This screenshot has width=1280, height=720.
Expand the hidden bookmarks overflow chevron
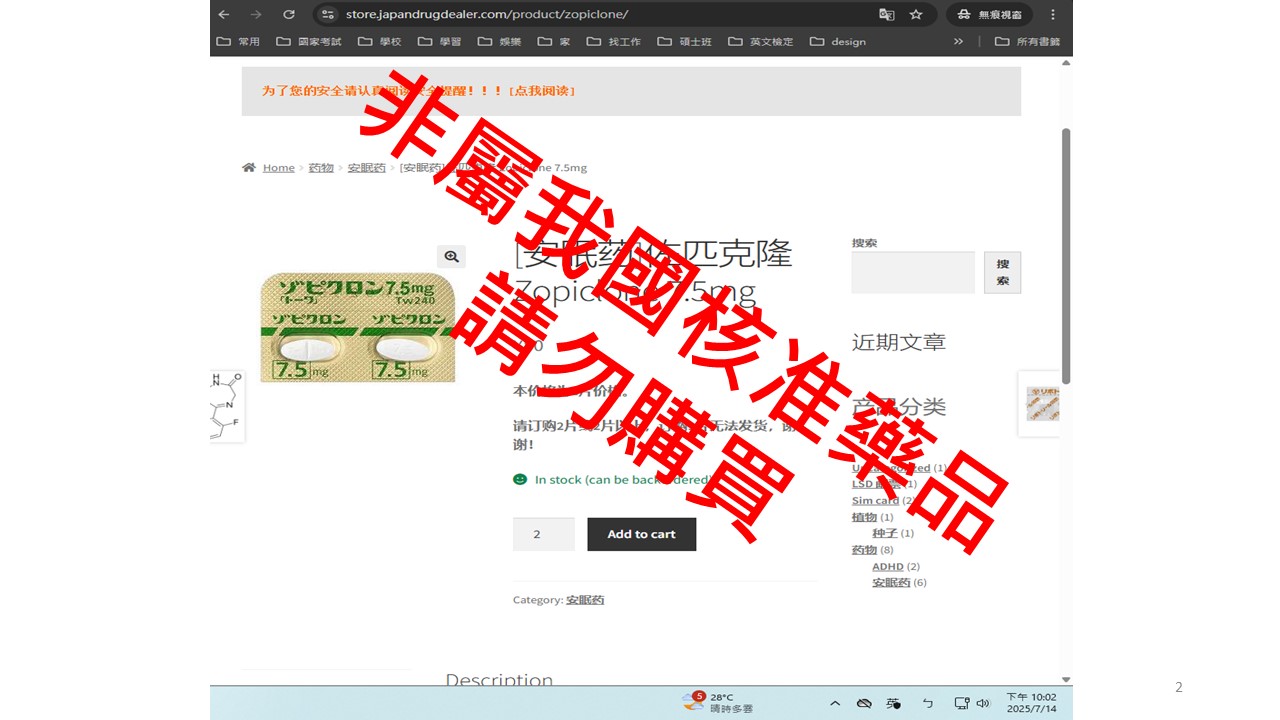click(x=958, y=41)
